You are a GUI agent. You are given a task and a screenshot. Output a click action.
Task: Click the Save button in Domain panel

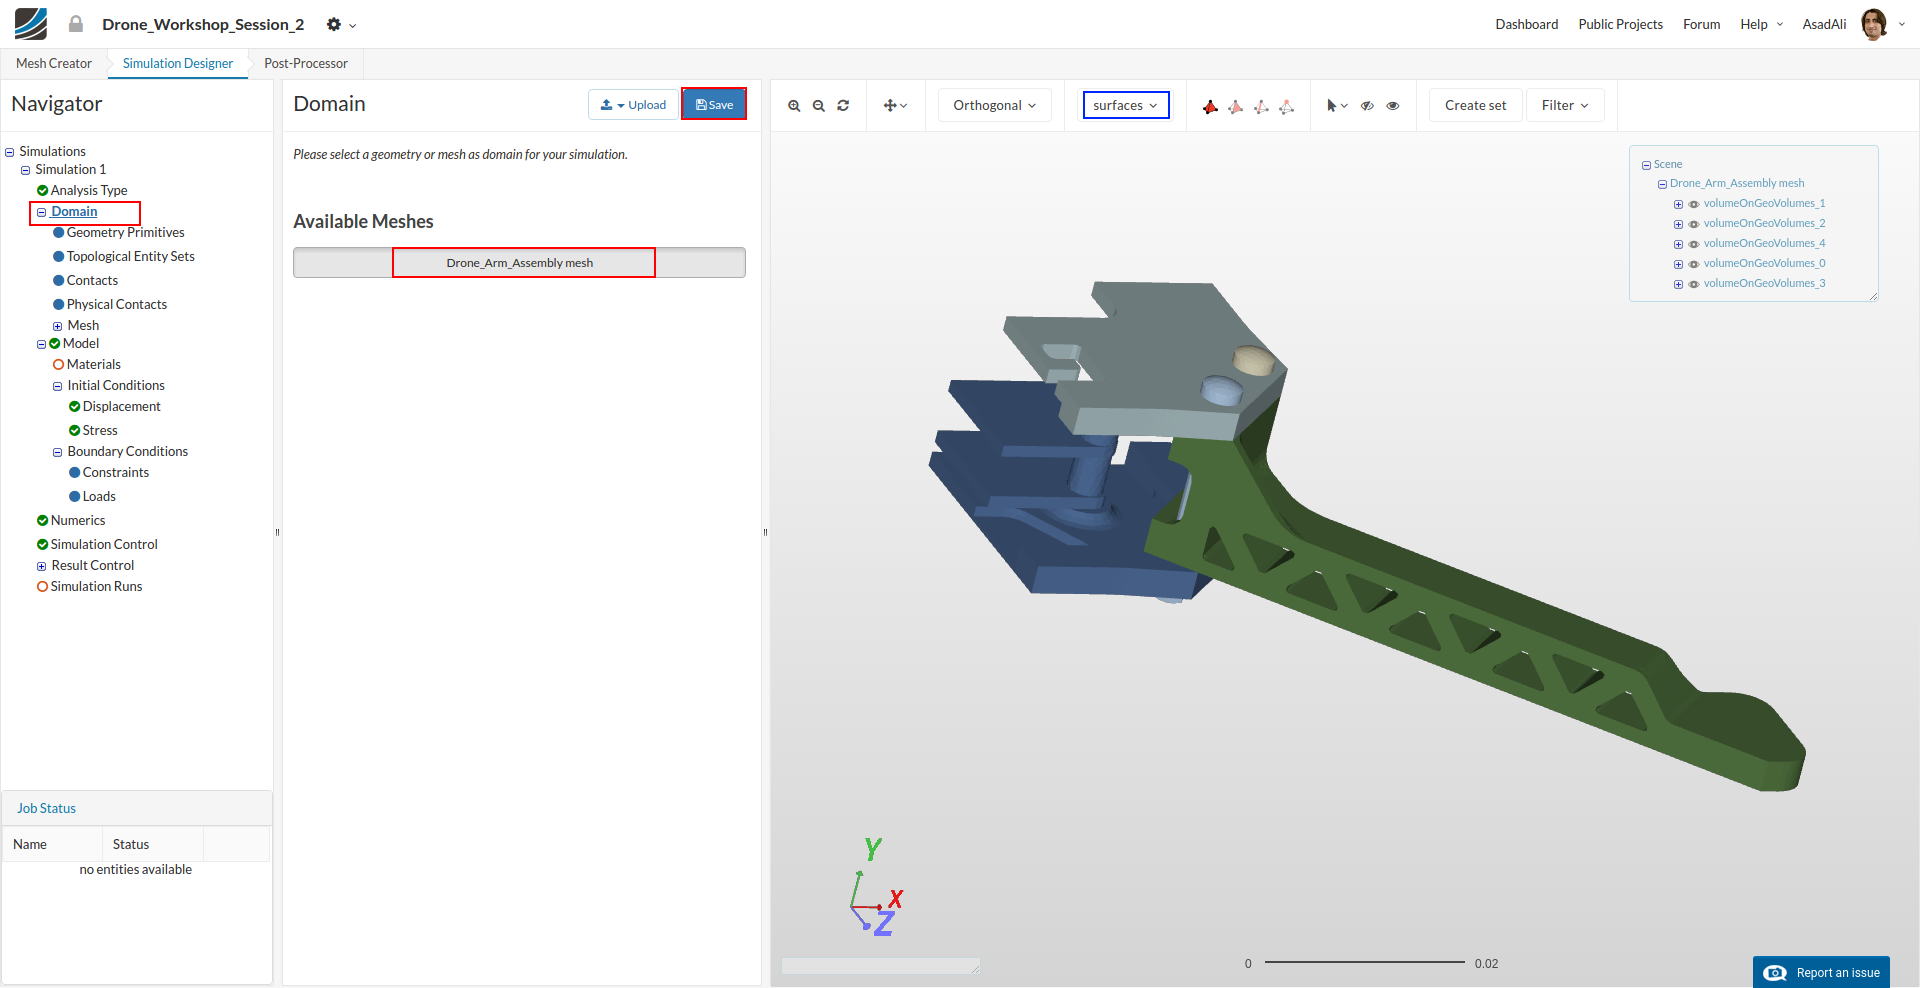[x=714, y=104]
